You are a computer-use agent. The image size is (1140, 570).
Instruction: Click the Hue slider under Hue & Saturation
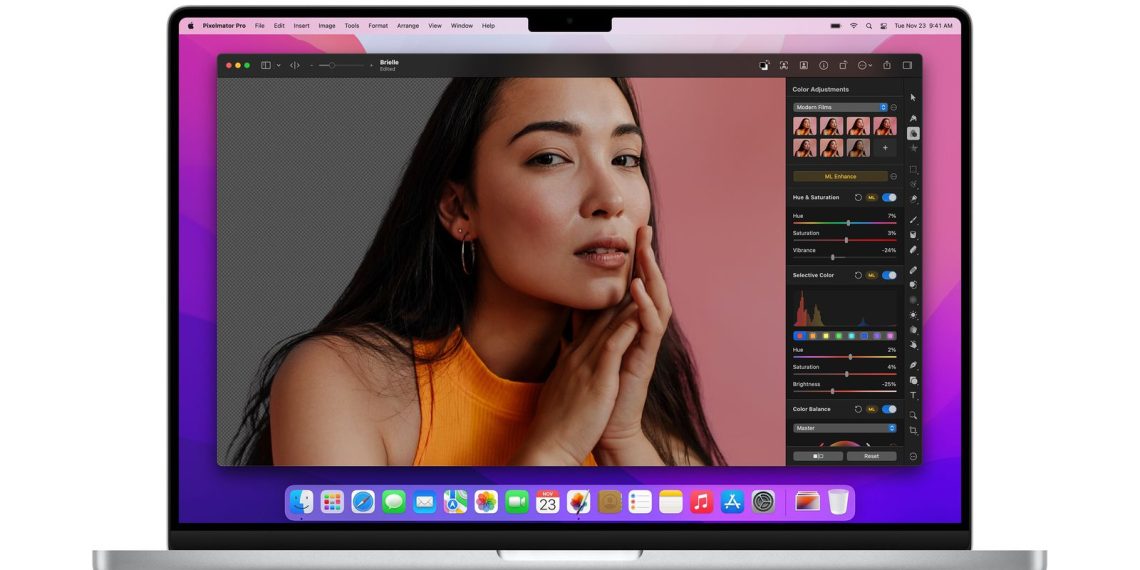(845, 223)
